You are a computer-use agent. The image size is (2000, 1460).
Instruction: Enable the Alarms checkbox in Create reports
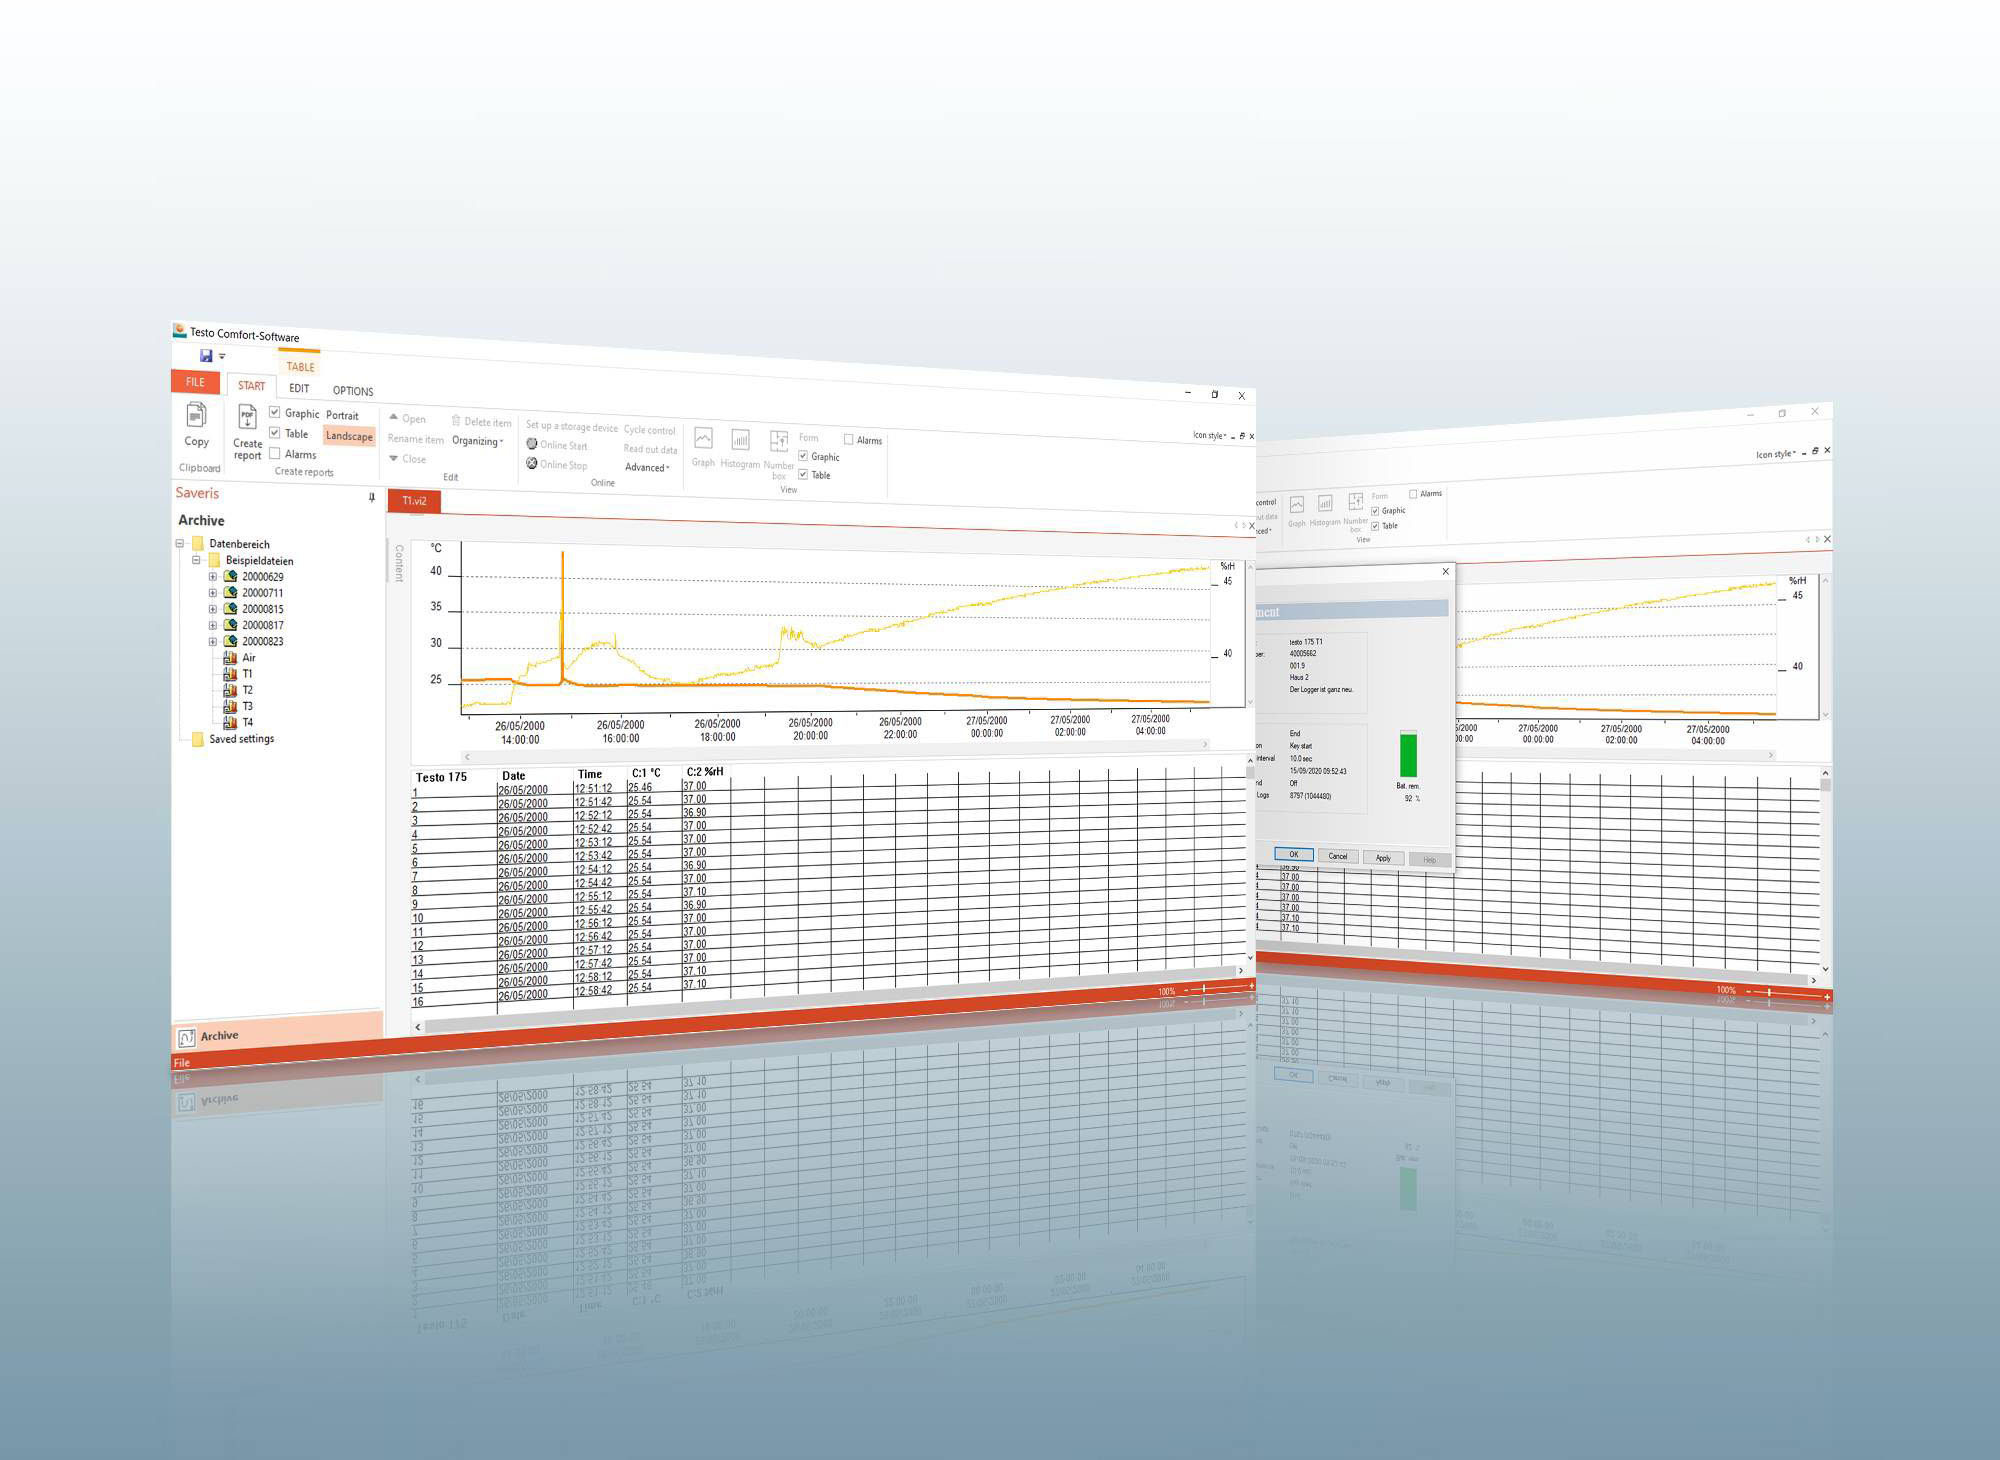(x=275, y=453)
